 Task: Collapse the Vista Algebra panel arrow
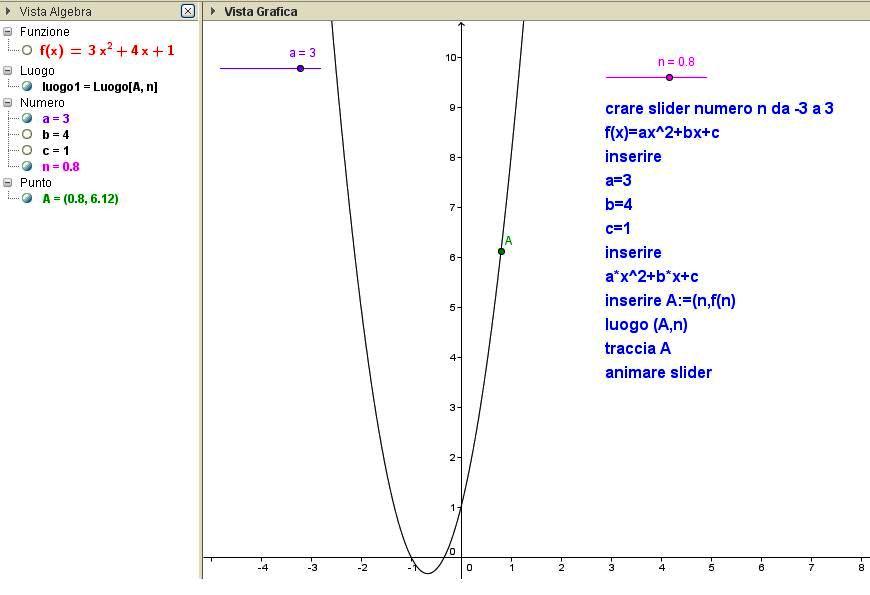pos(8,11)
